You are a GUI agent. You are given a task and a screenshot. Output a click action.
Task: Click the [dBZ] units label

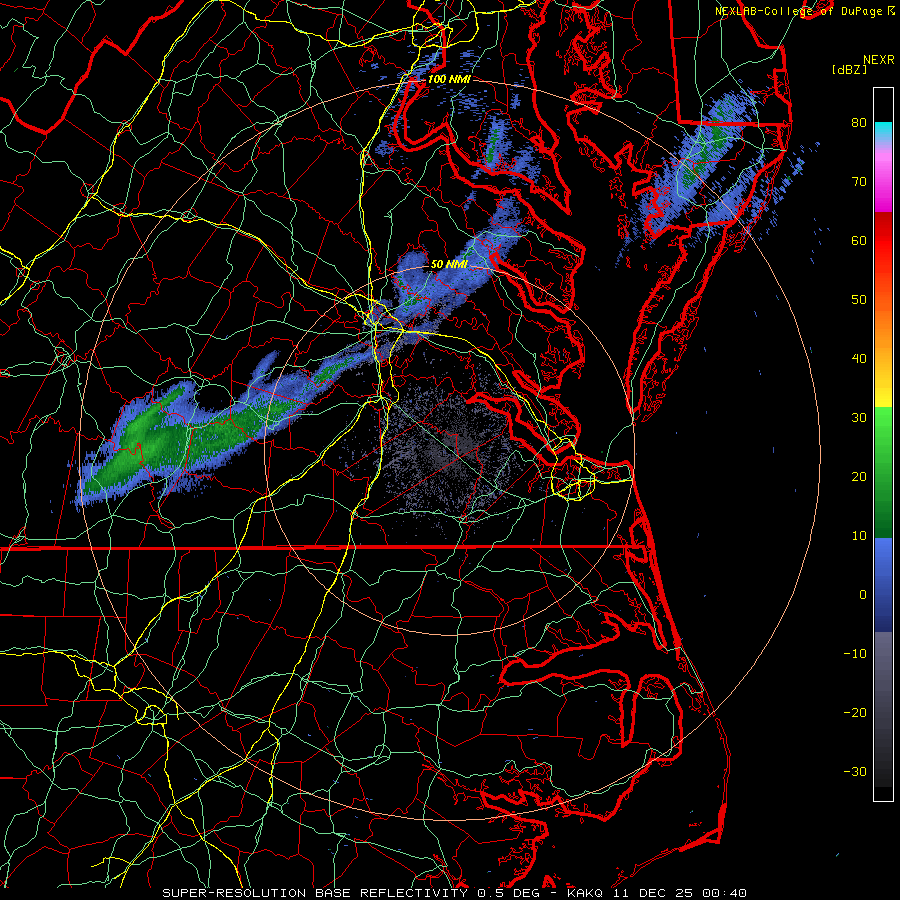click(x=849, y=70)
